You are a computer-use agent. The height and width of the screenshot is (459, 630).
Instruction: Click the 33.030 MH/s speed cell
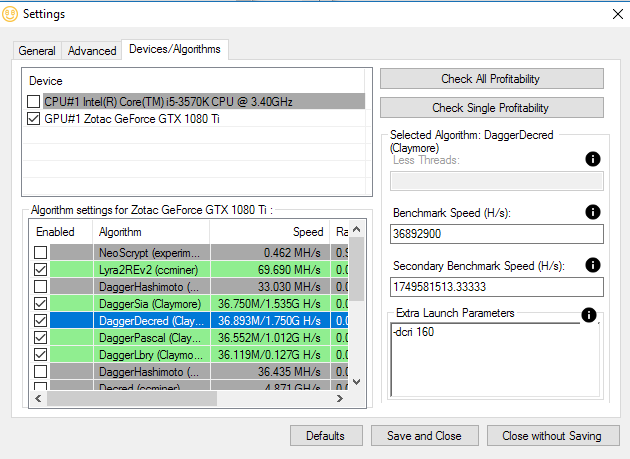[x=270, y=287]
